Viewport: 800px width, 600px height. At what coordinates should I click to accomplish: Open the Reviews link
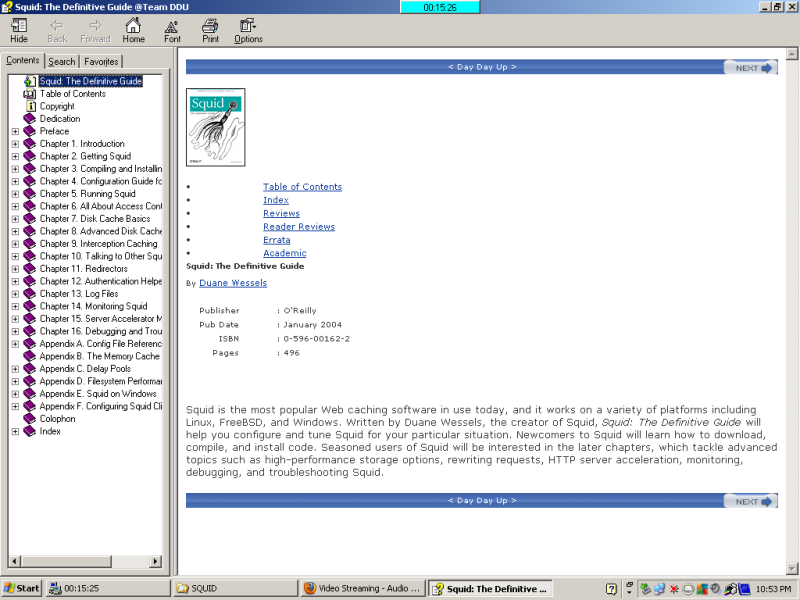[281, 213]
